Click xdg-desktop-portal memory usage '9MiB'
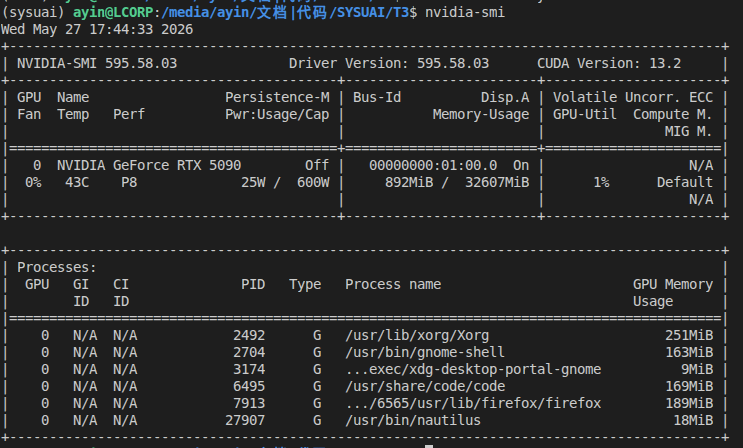Viewport: 743px width, 448px height. 697,369
